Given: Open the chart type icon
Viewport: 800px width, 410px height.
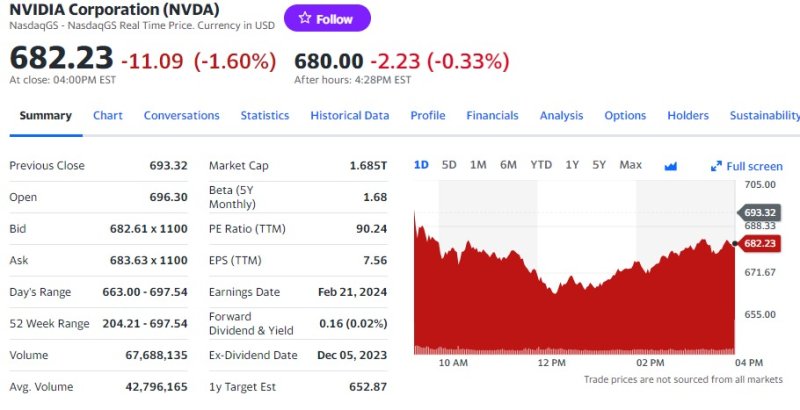Looking at the screenshot, I should point(671,165).
